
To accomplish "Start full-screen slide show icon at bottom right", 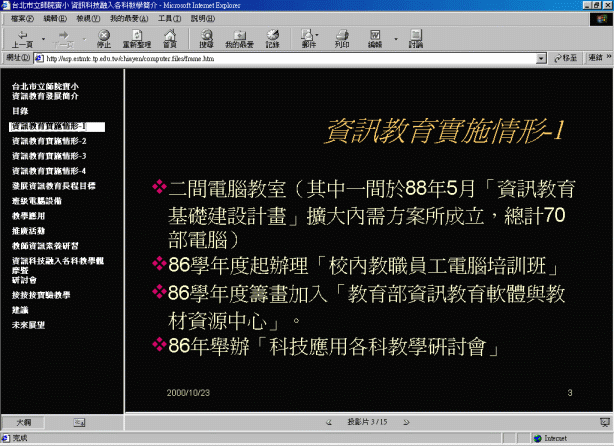I will 604,422.
